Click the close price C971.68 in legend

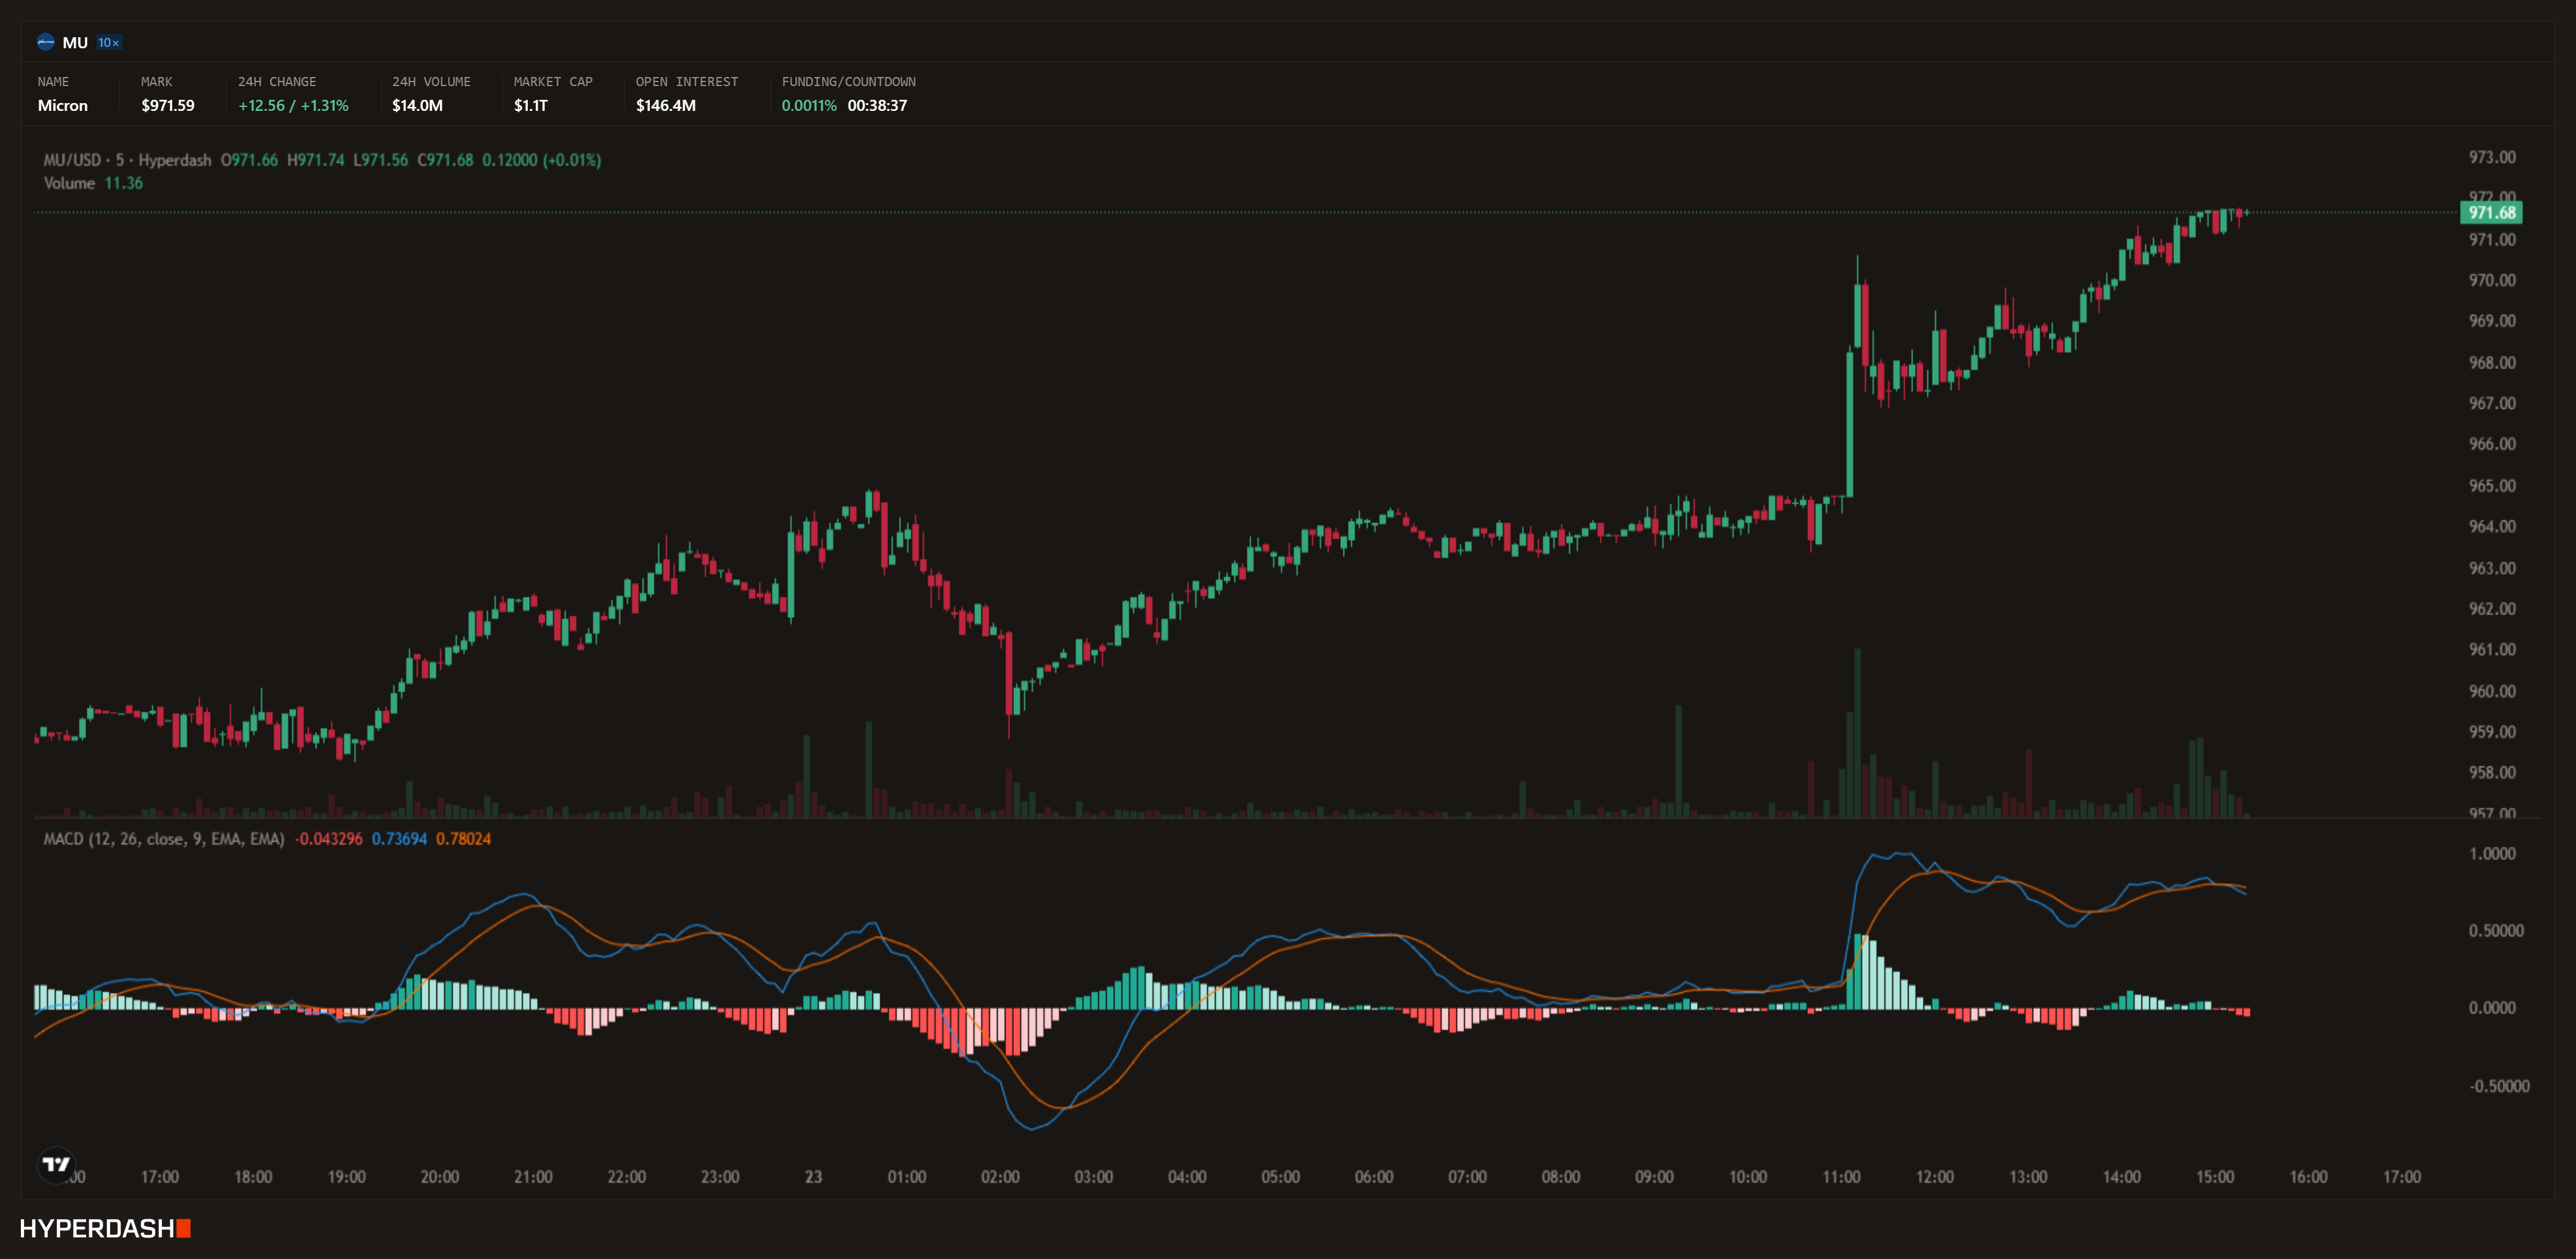[445, 160]
